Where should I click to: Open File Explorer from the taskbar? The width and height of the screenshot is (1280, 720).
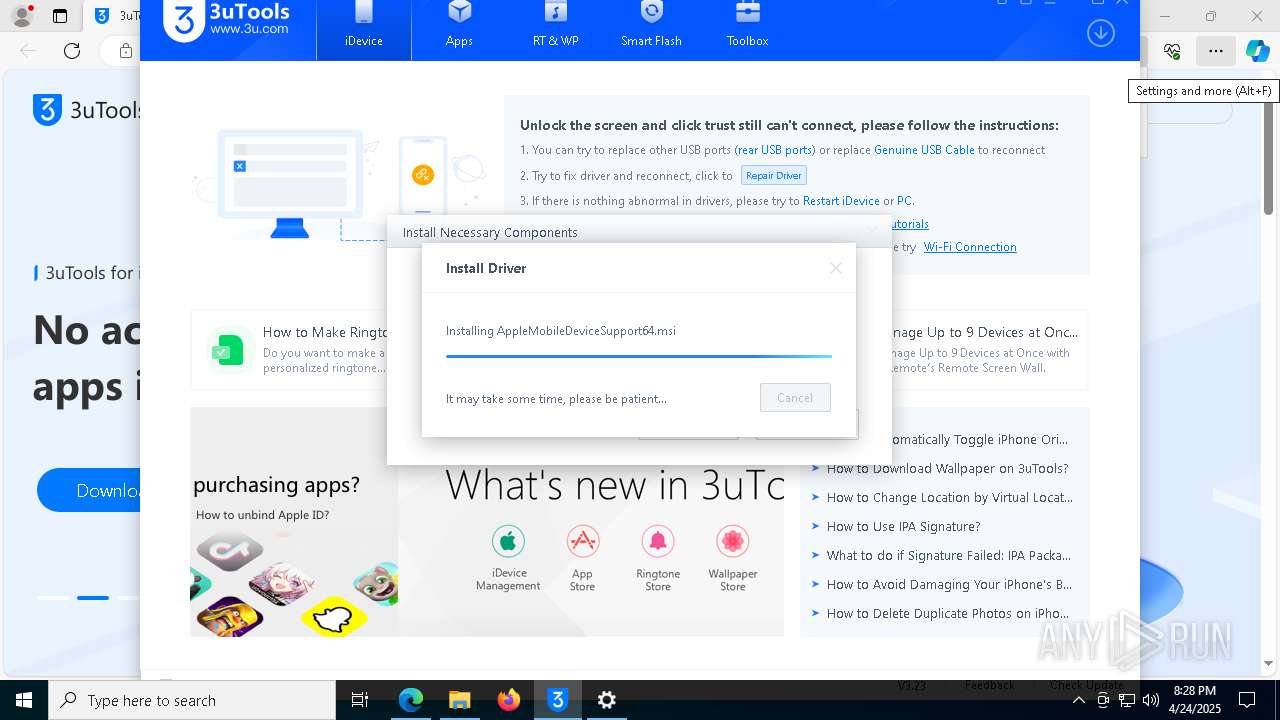pos(459,700)
